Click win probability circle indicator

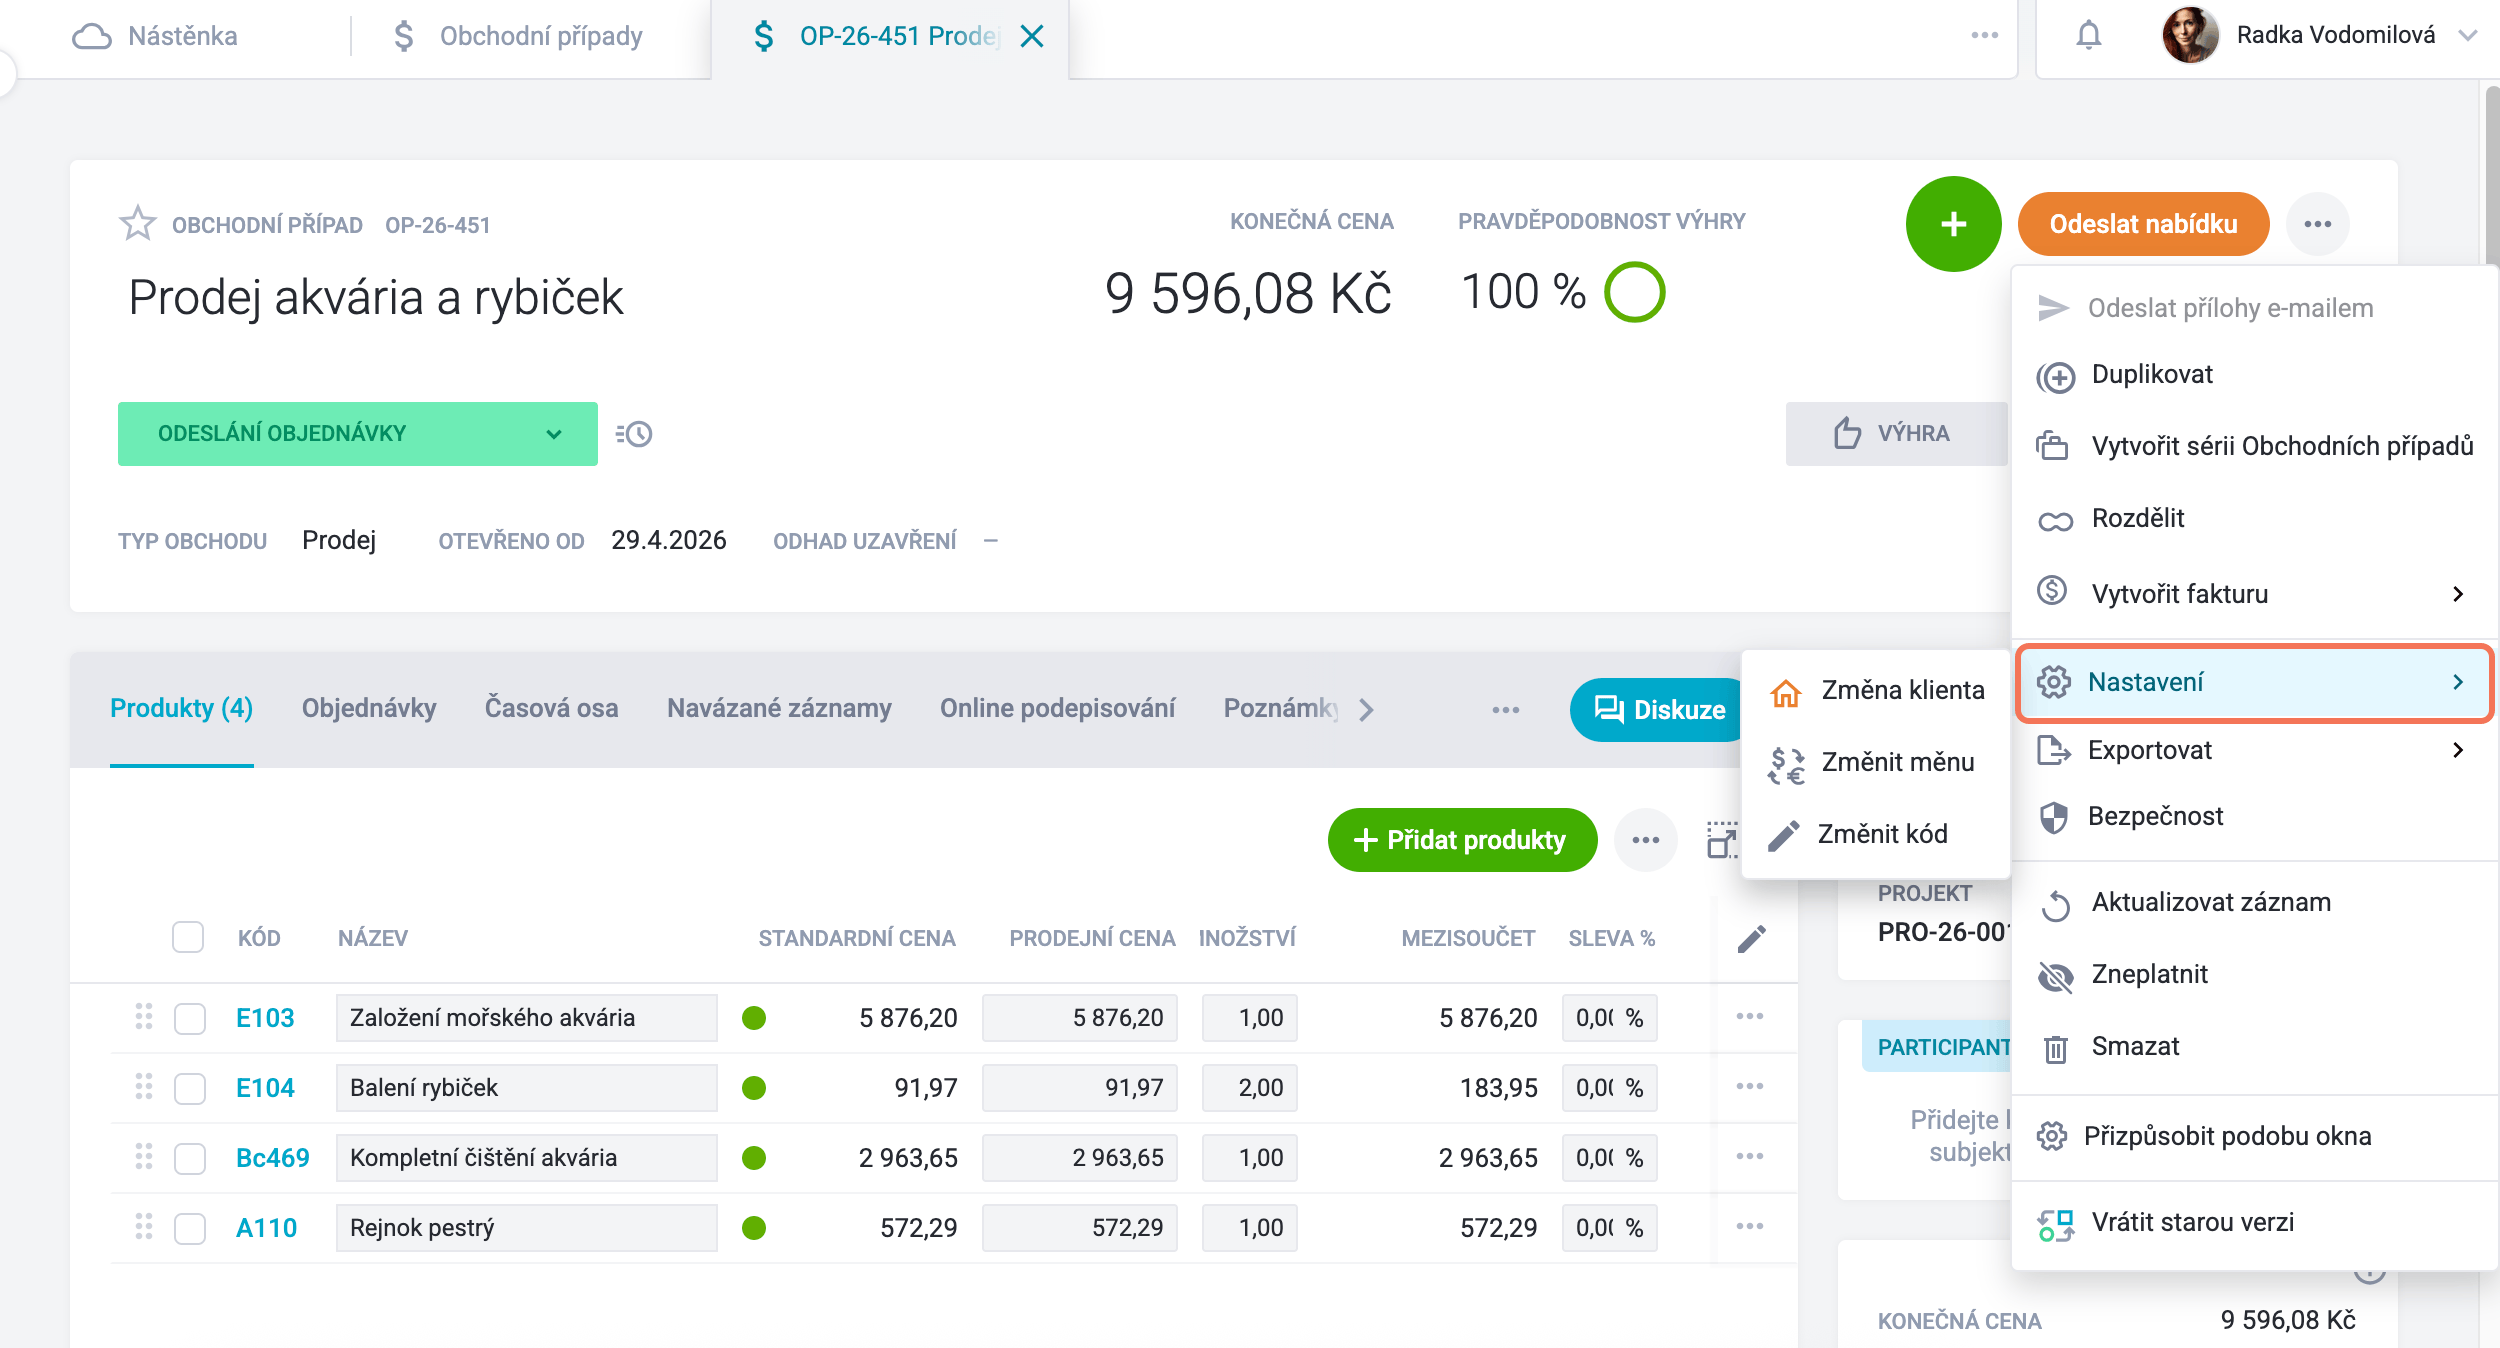click(x=1634, y=292)
